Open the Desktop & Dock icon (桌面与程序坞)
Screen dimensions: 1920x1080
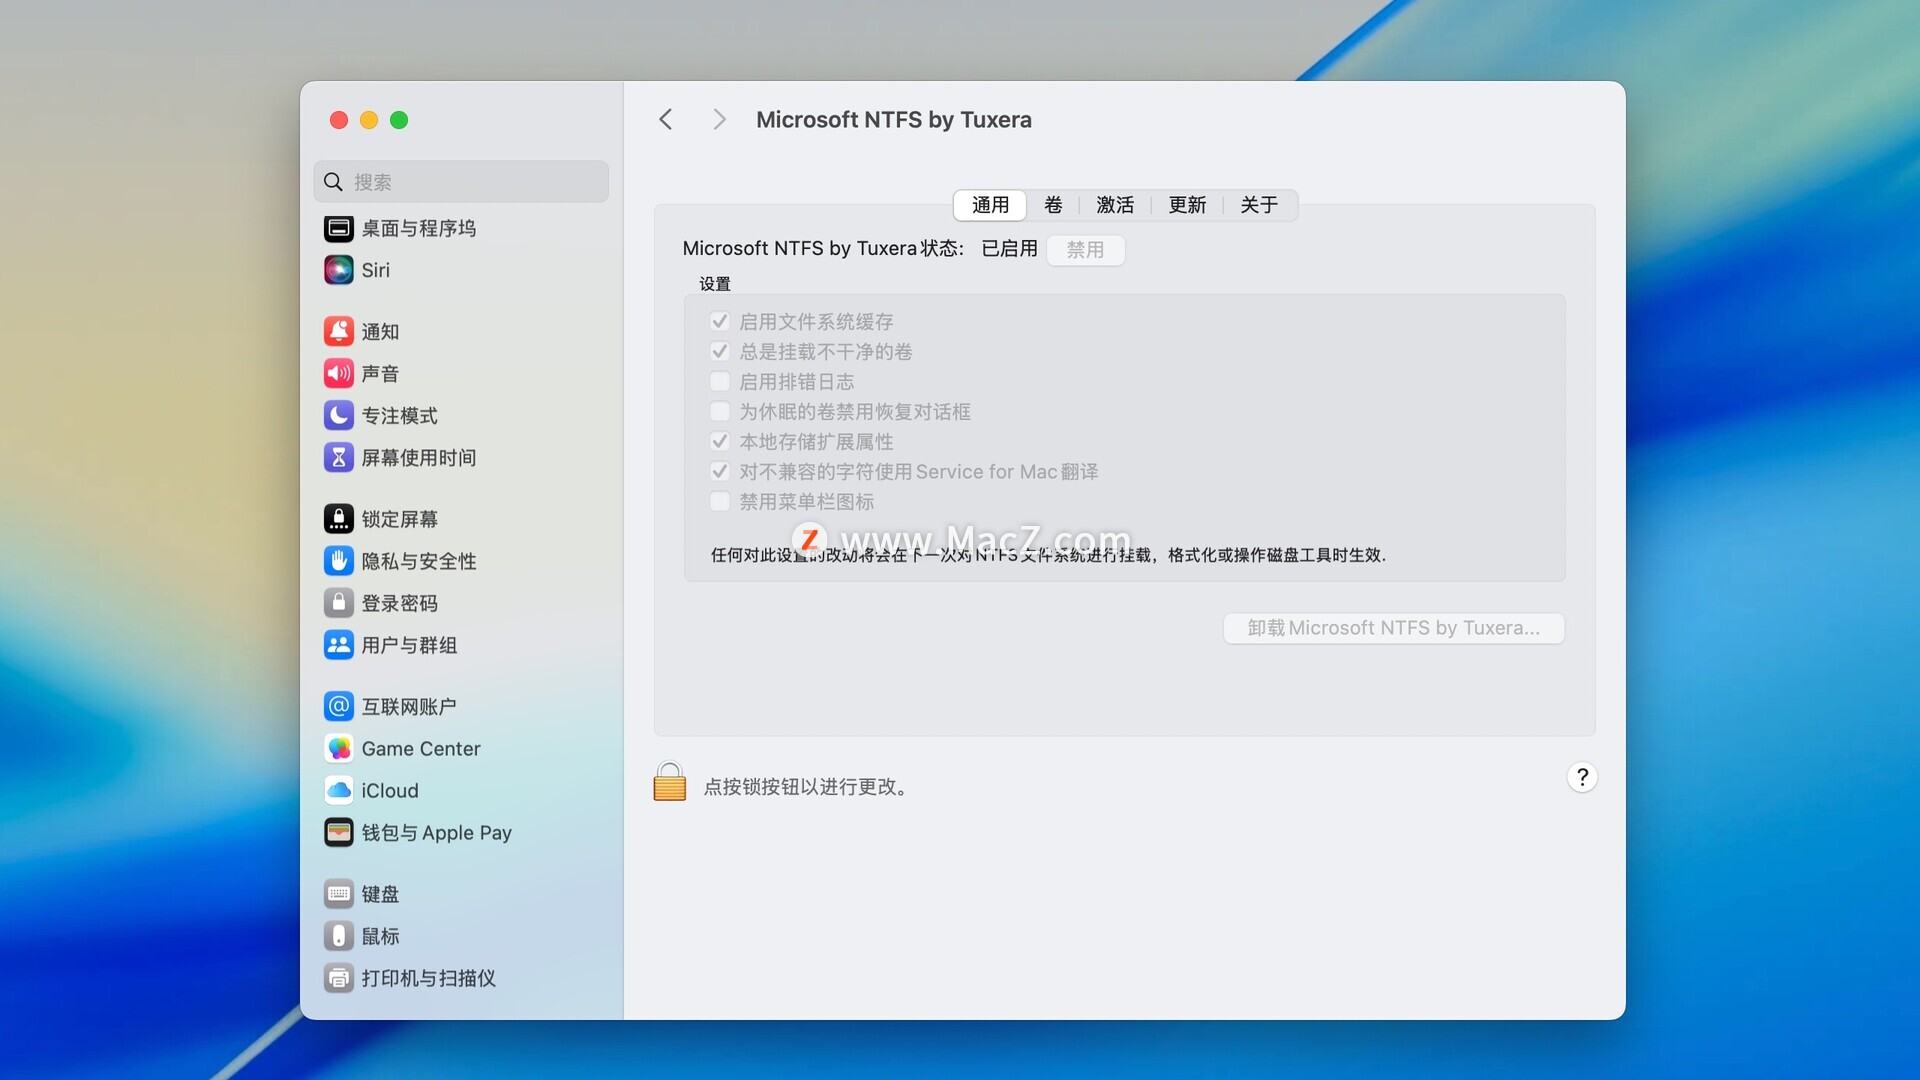(x=339, y=229)
